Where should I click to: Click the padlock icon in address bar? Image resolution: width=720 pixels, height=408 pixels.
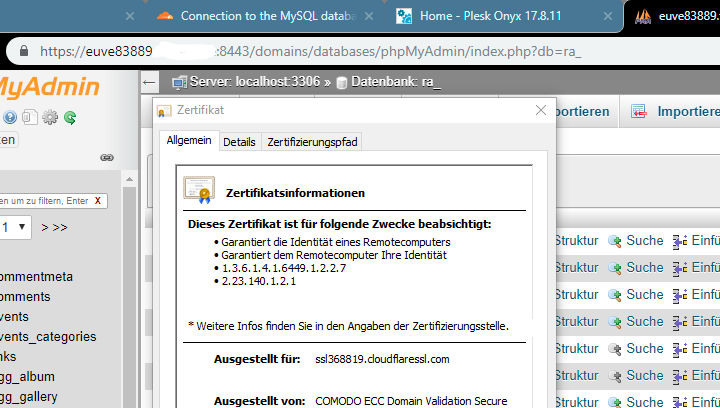(x=24, y=50)
